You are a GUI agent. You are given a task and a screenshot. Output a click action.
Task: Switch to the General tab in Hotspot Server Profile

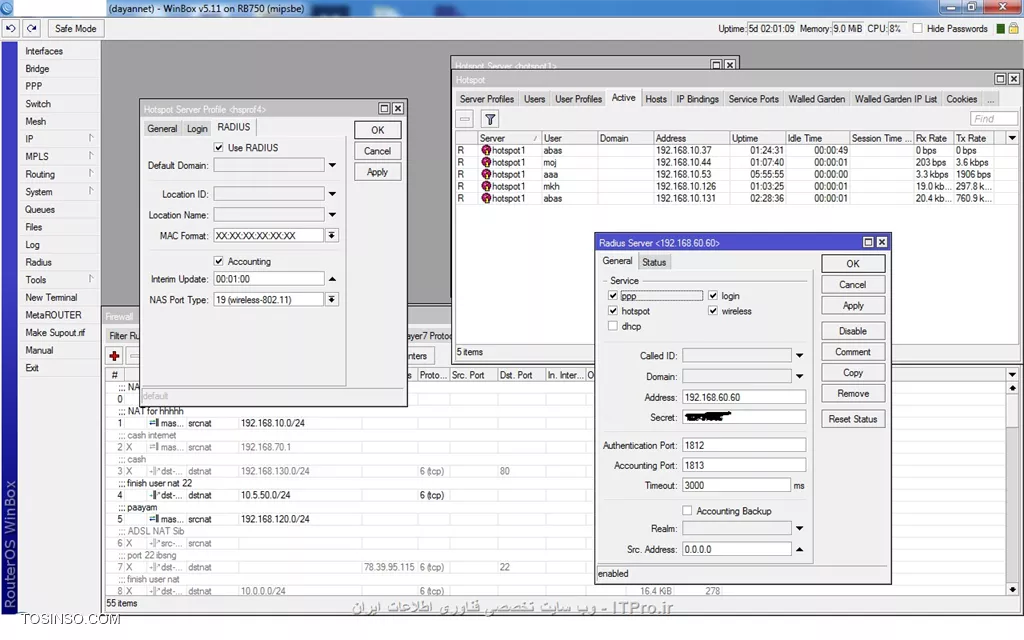[x=162, y=129]
